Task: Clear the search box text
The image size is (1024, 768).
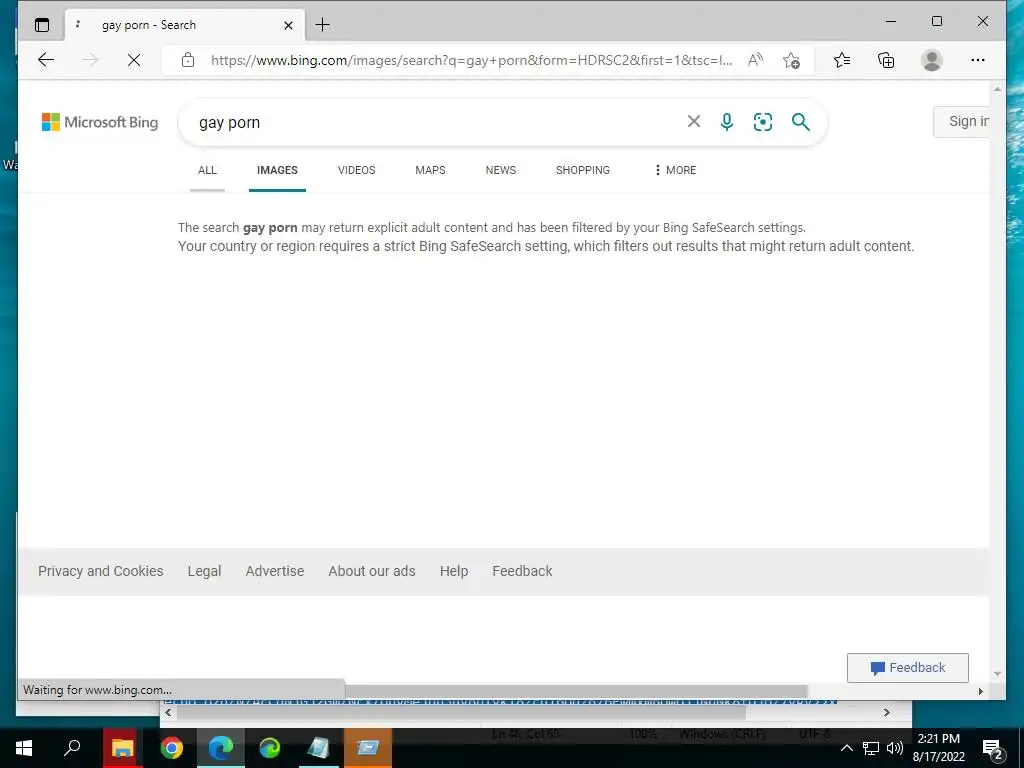Action: (x=694, y=121)
